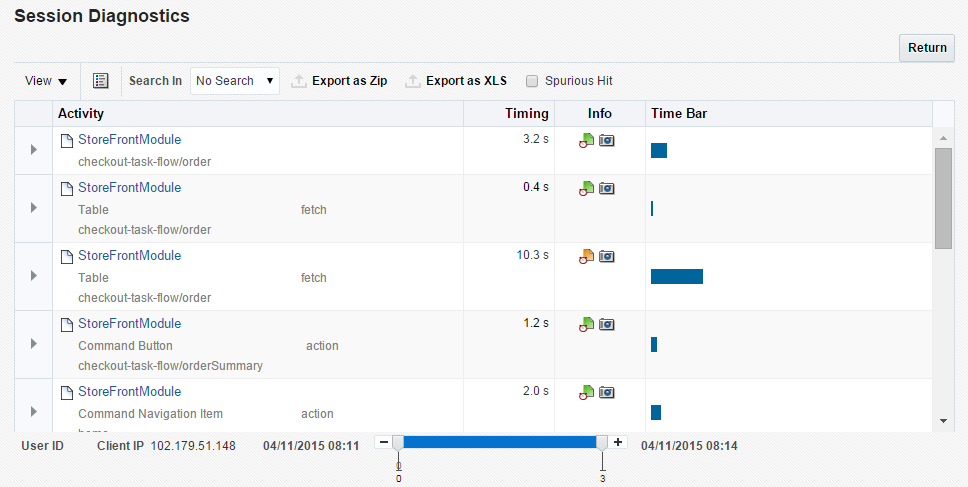Click the minus zoom-out button on time slider
This screenshot has width=968, height=487.
(384, 443)
